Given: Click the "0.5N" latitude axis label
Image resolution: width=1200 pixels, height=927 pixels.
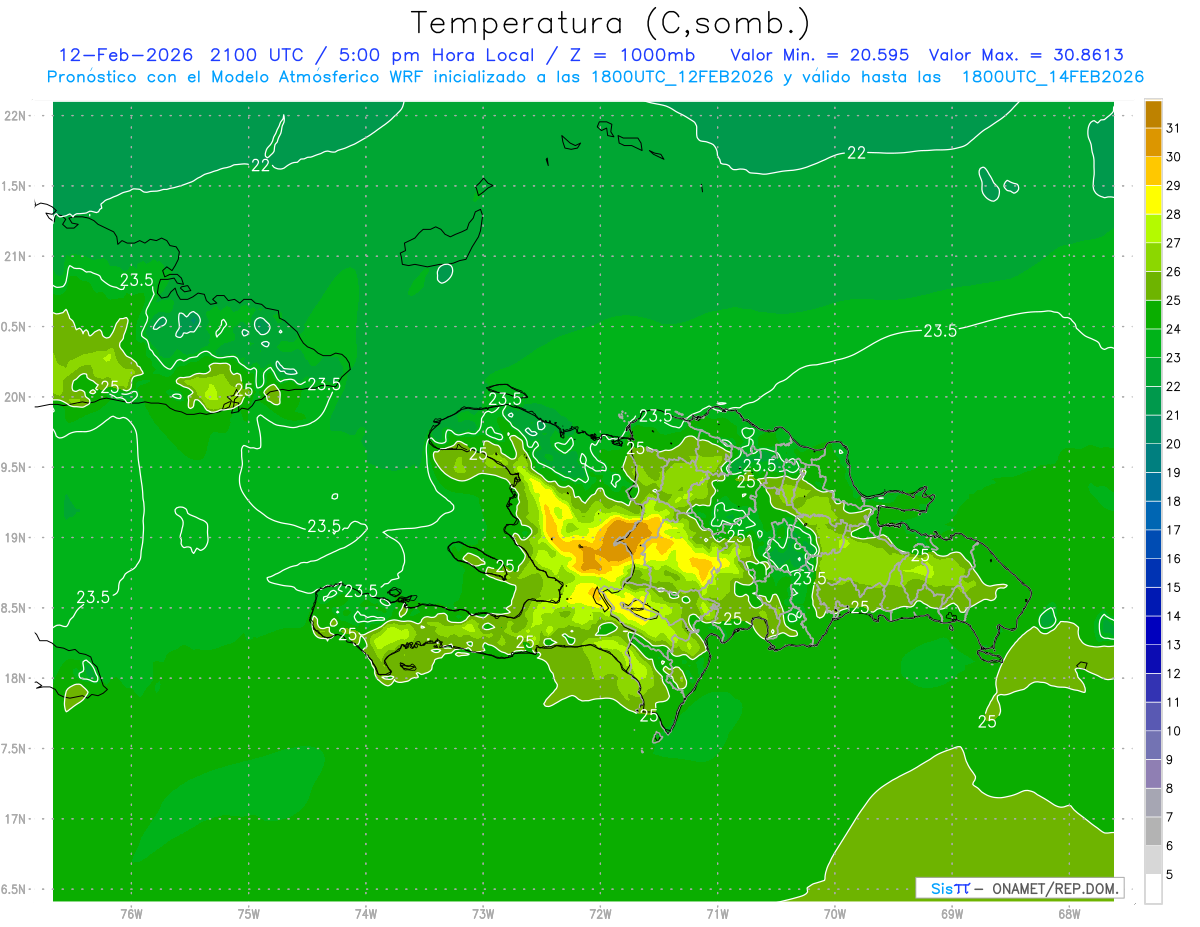Looking at the screenshot, I should click(15, 327).
